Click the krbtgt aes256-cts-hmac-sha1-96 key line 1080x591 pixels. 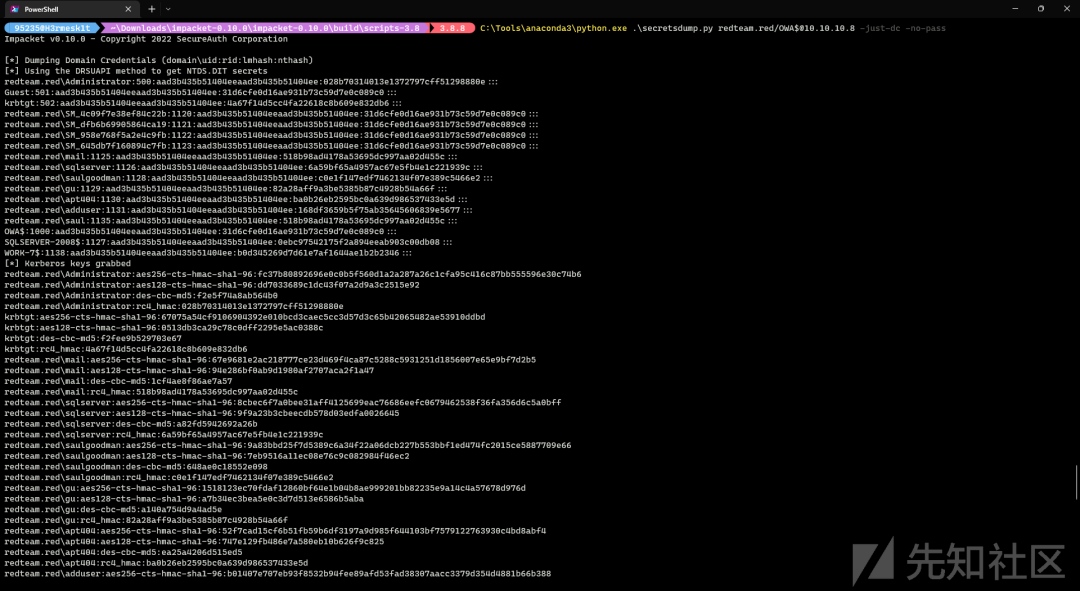point(245,317)
